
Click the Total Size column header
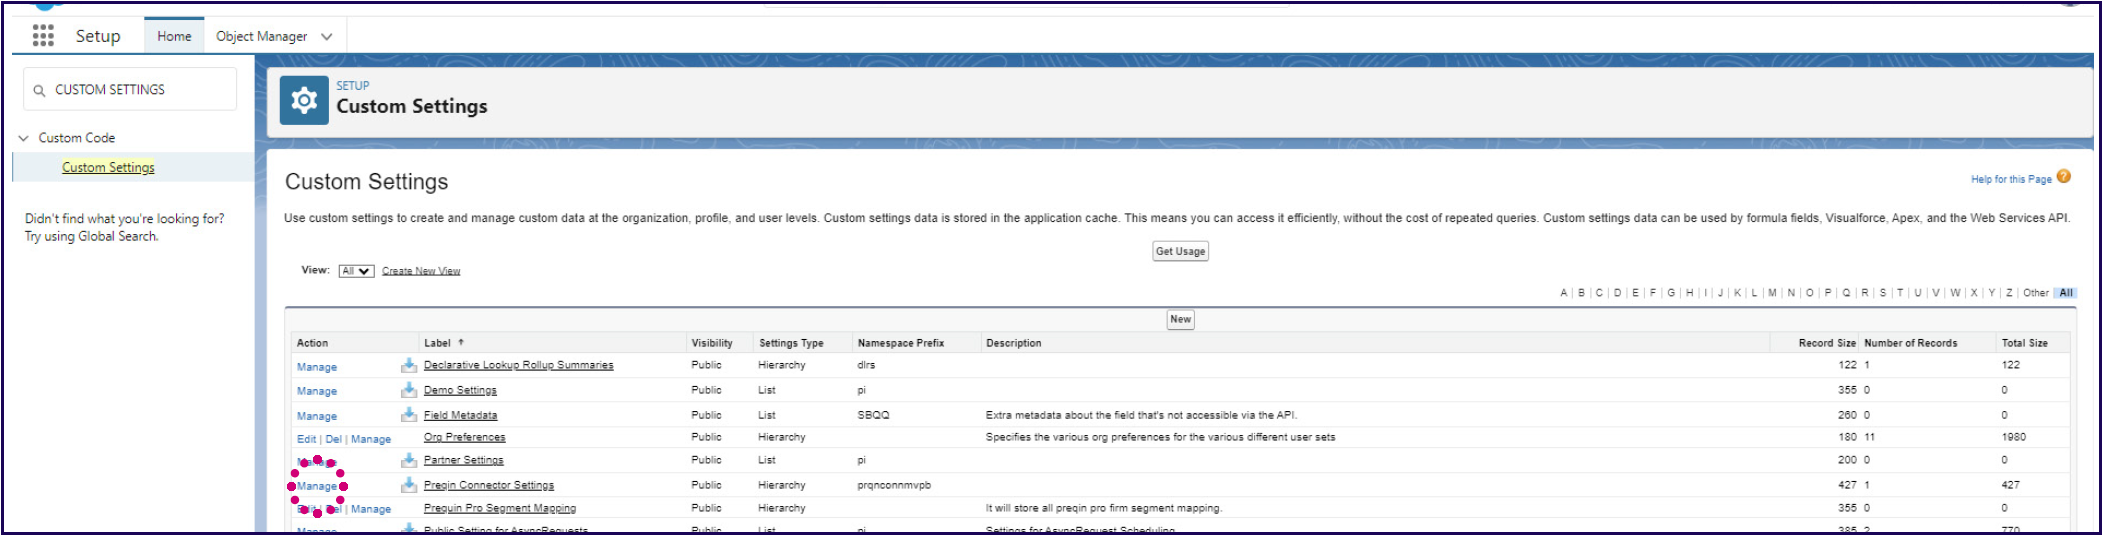(x=2024, y=343)
